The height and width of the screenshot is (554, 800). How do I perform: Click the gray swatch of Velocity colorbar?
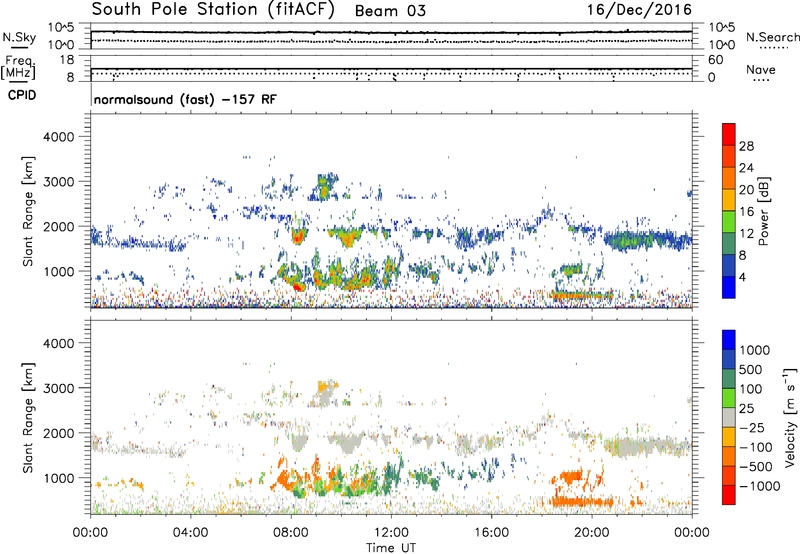click(729, 417)
